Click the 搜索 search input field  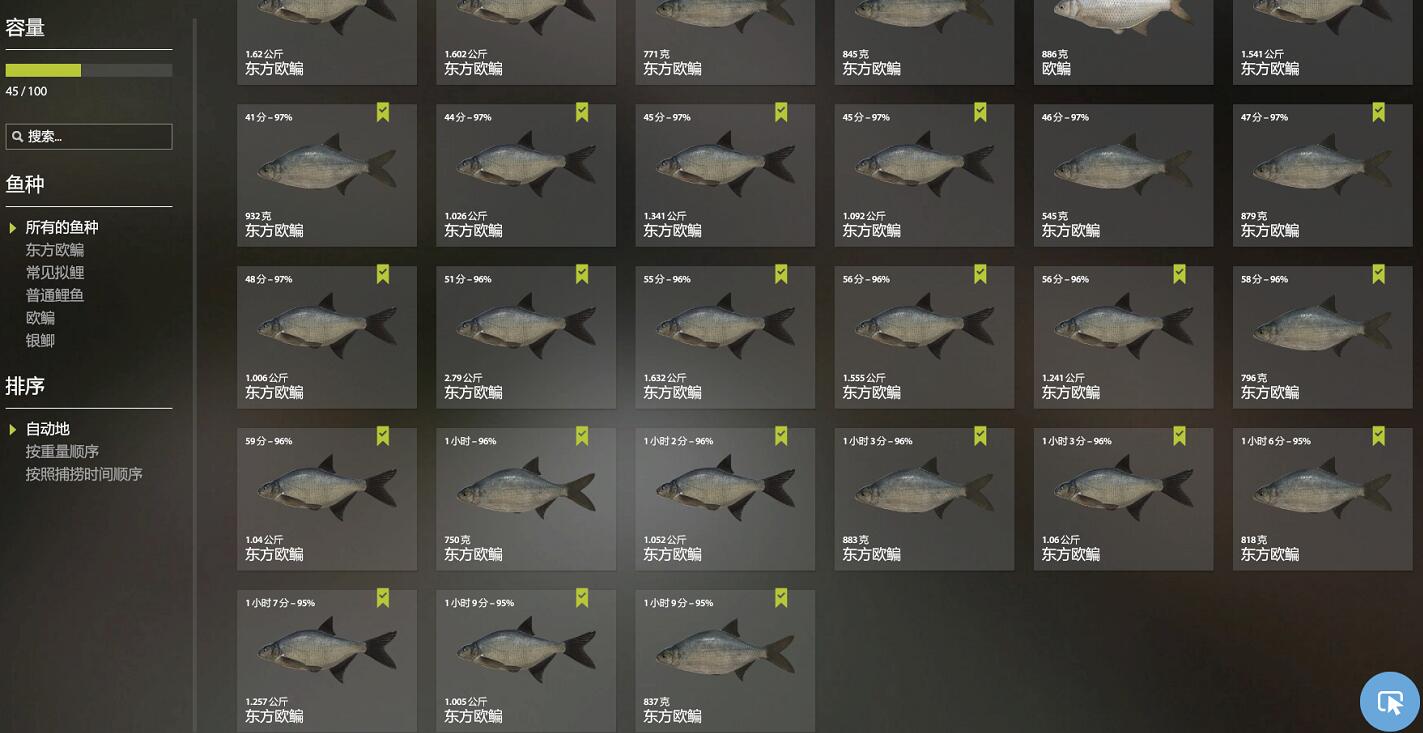[x=89, y=136]
